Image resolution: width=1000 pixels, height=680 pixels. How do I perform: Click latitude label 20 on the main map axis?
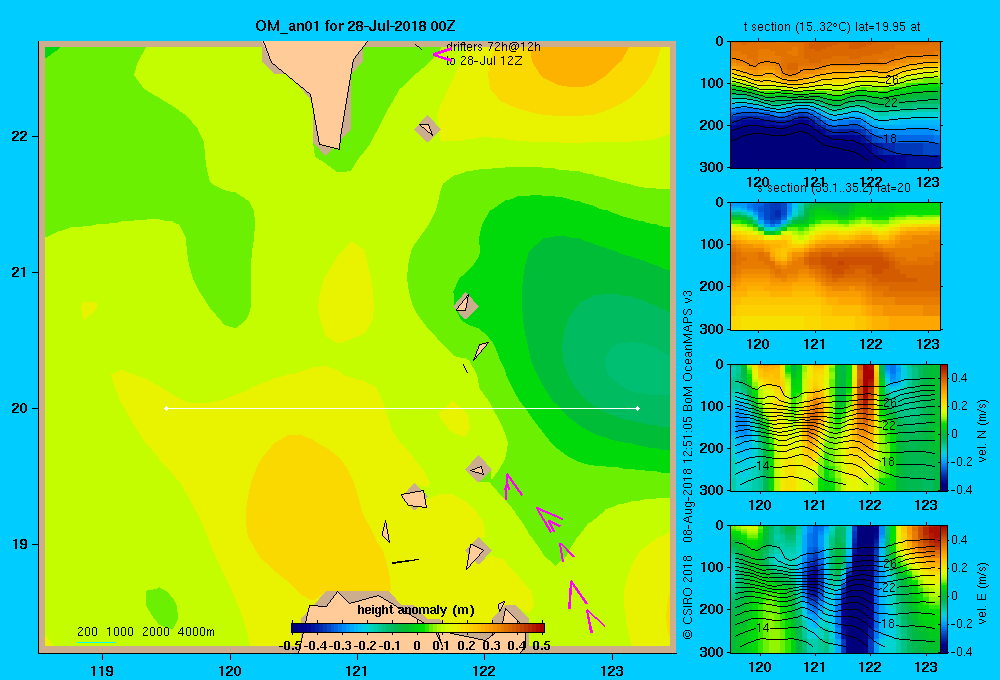point(19,408)
